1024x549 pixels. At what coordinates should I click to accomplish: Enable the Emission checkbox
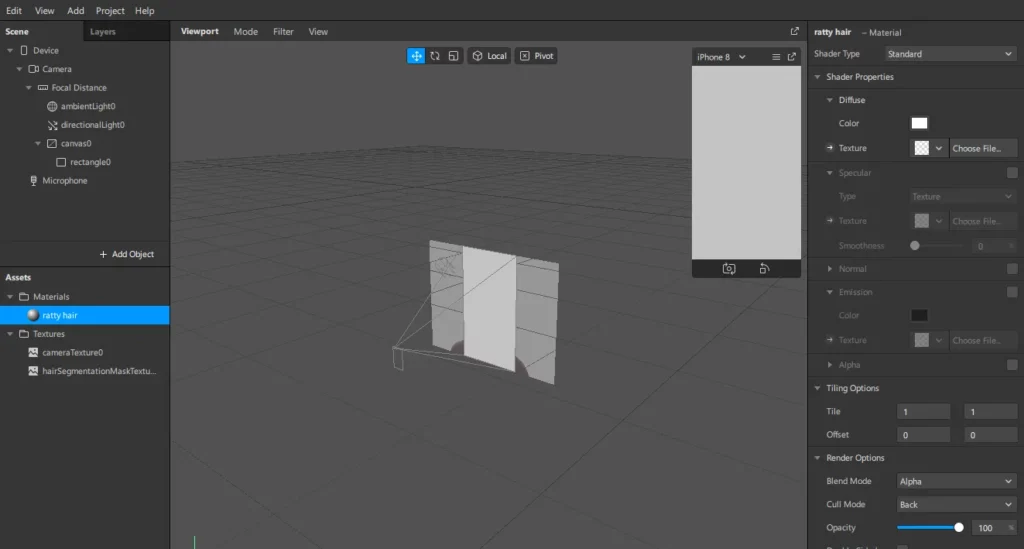coord(1012,292)
